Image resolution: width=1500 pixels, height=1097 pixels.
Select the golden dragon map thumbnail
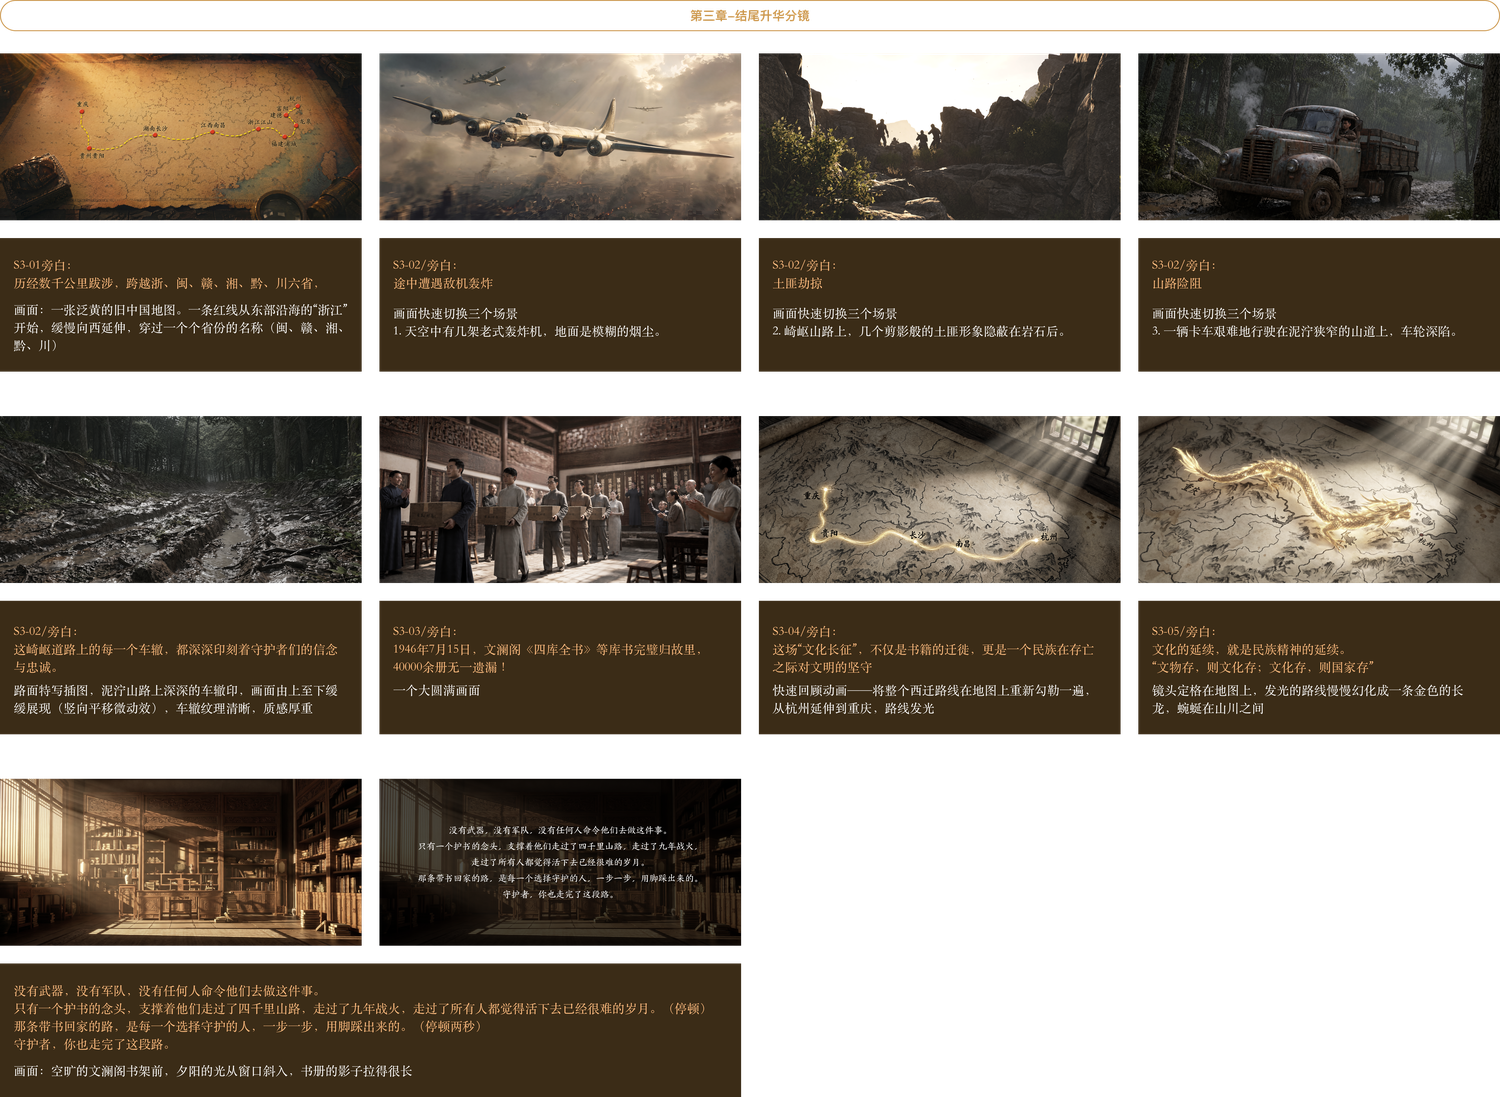1319,500
